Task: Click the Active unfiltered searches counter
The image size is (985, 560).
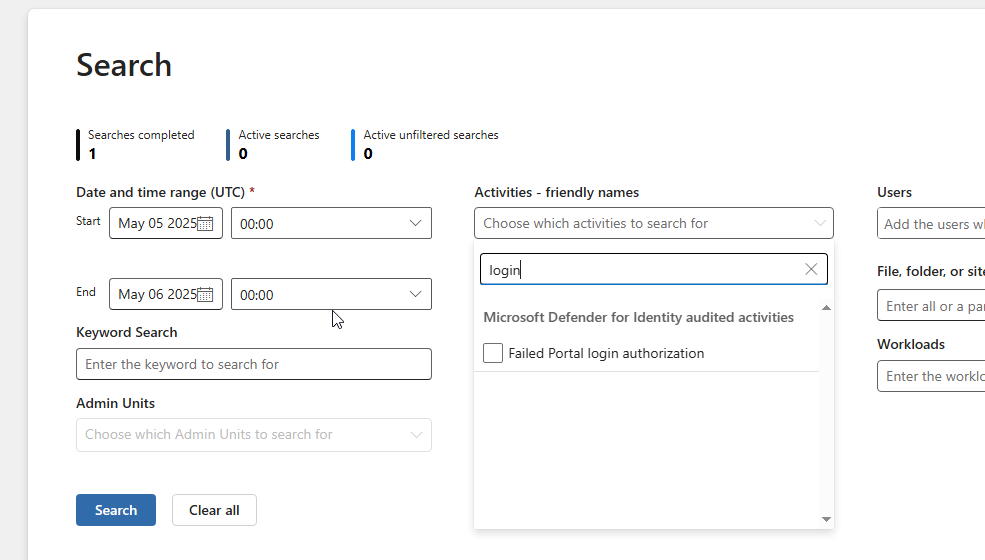Action: [x=425, y=145]
